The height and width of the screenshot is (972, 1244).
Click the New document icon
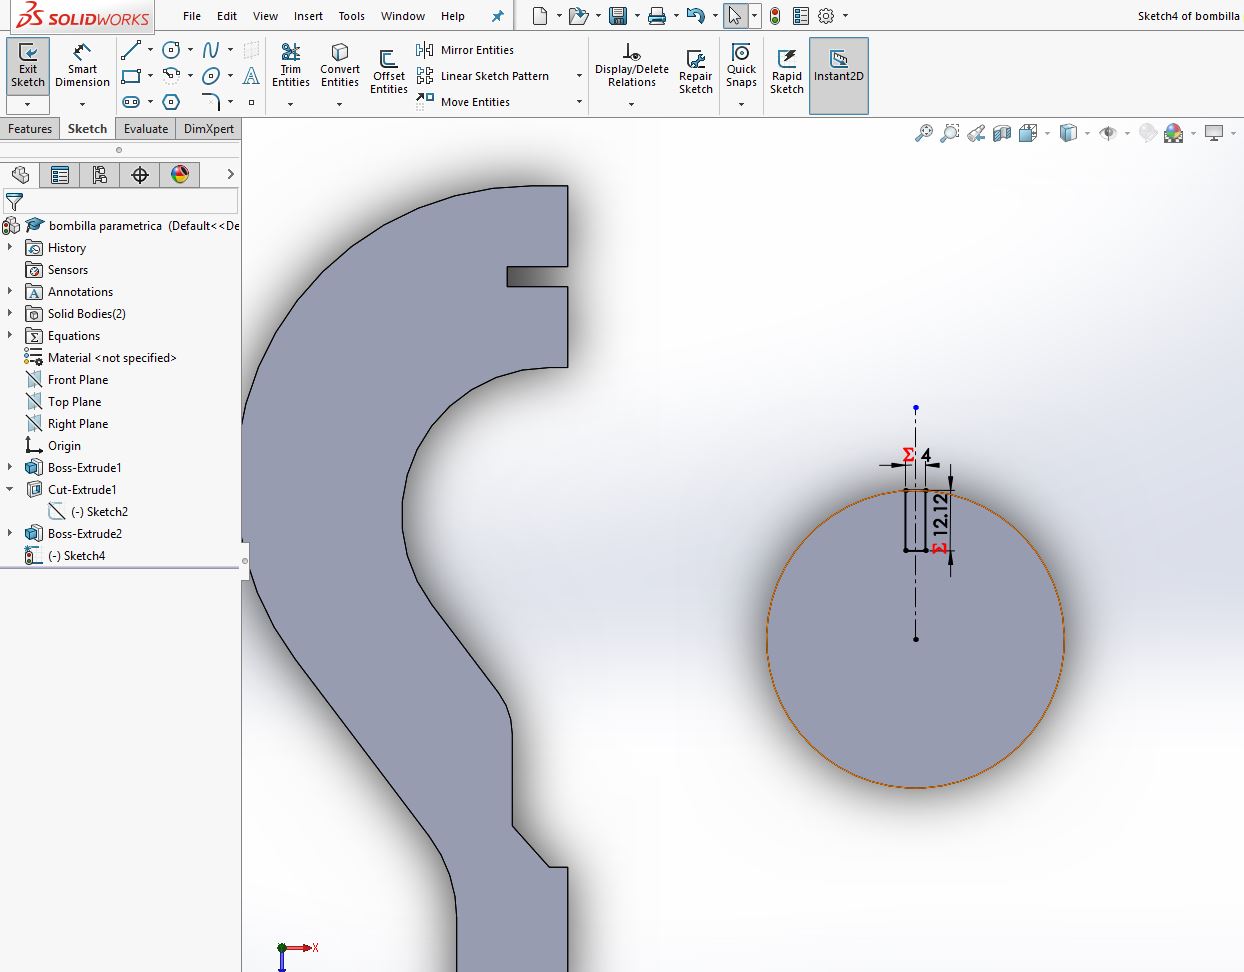(540, 16)
